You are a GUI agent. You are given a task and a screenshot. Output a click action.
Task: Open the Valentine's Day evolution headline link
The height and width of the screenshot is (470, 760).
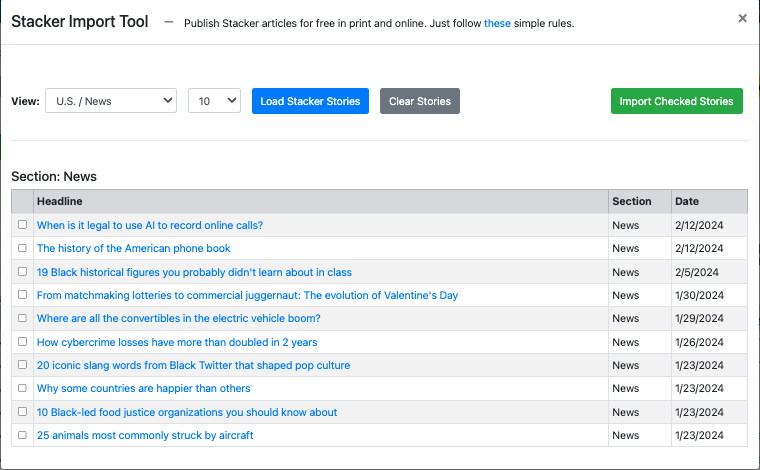click(x=247, y=295)
